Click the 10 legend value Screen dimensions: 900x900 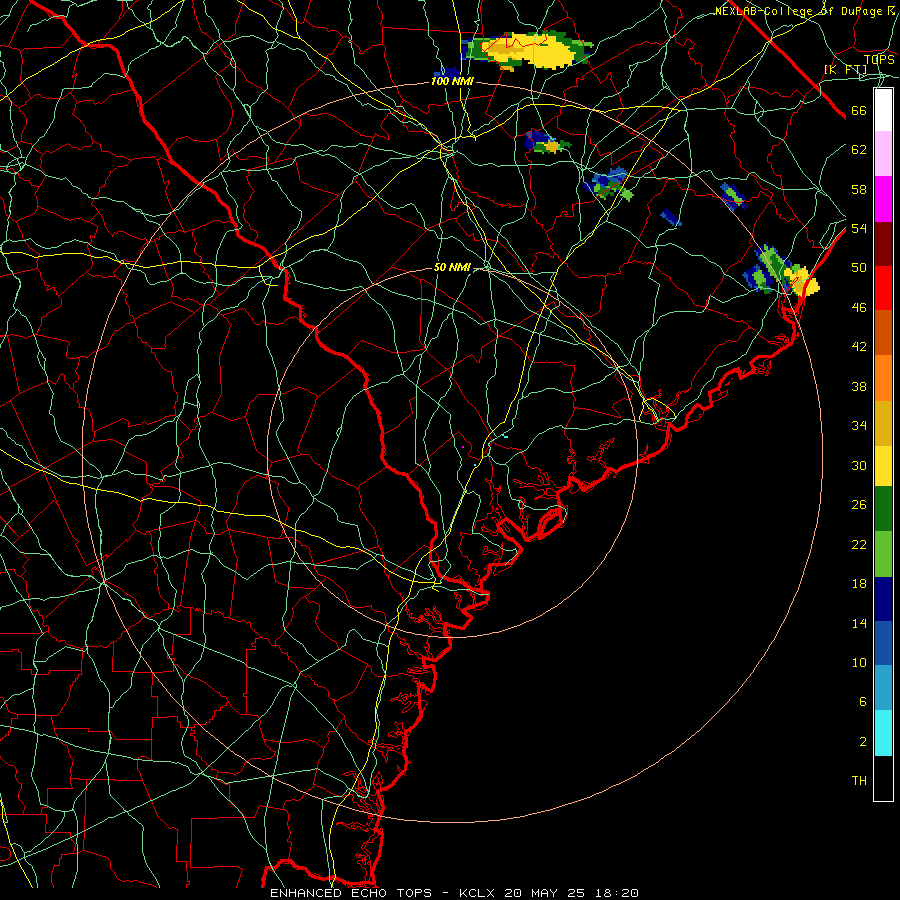tap(859, 663)
